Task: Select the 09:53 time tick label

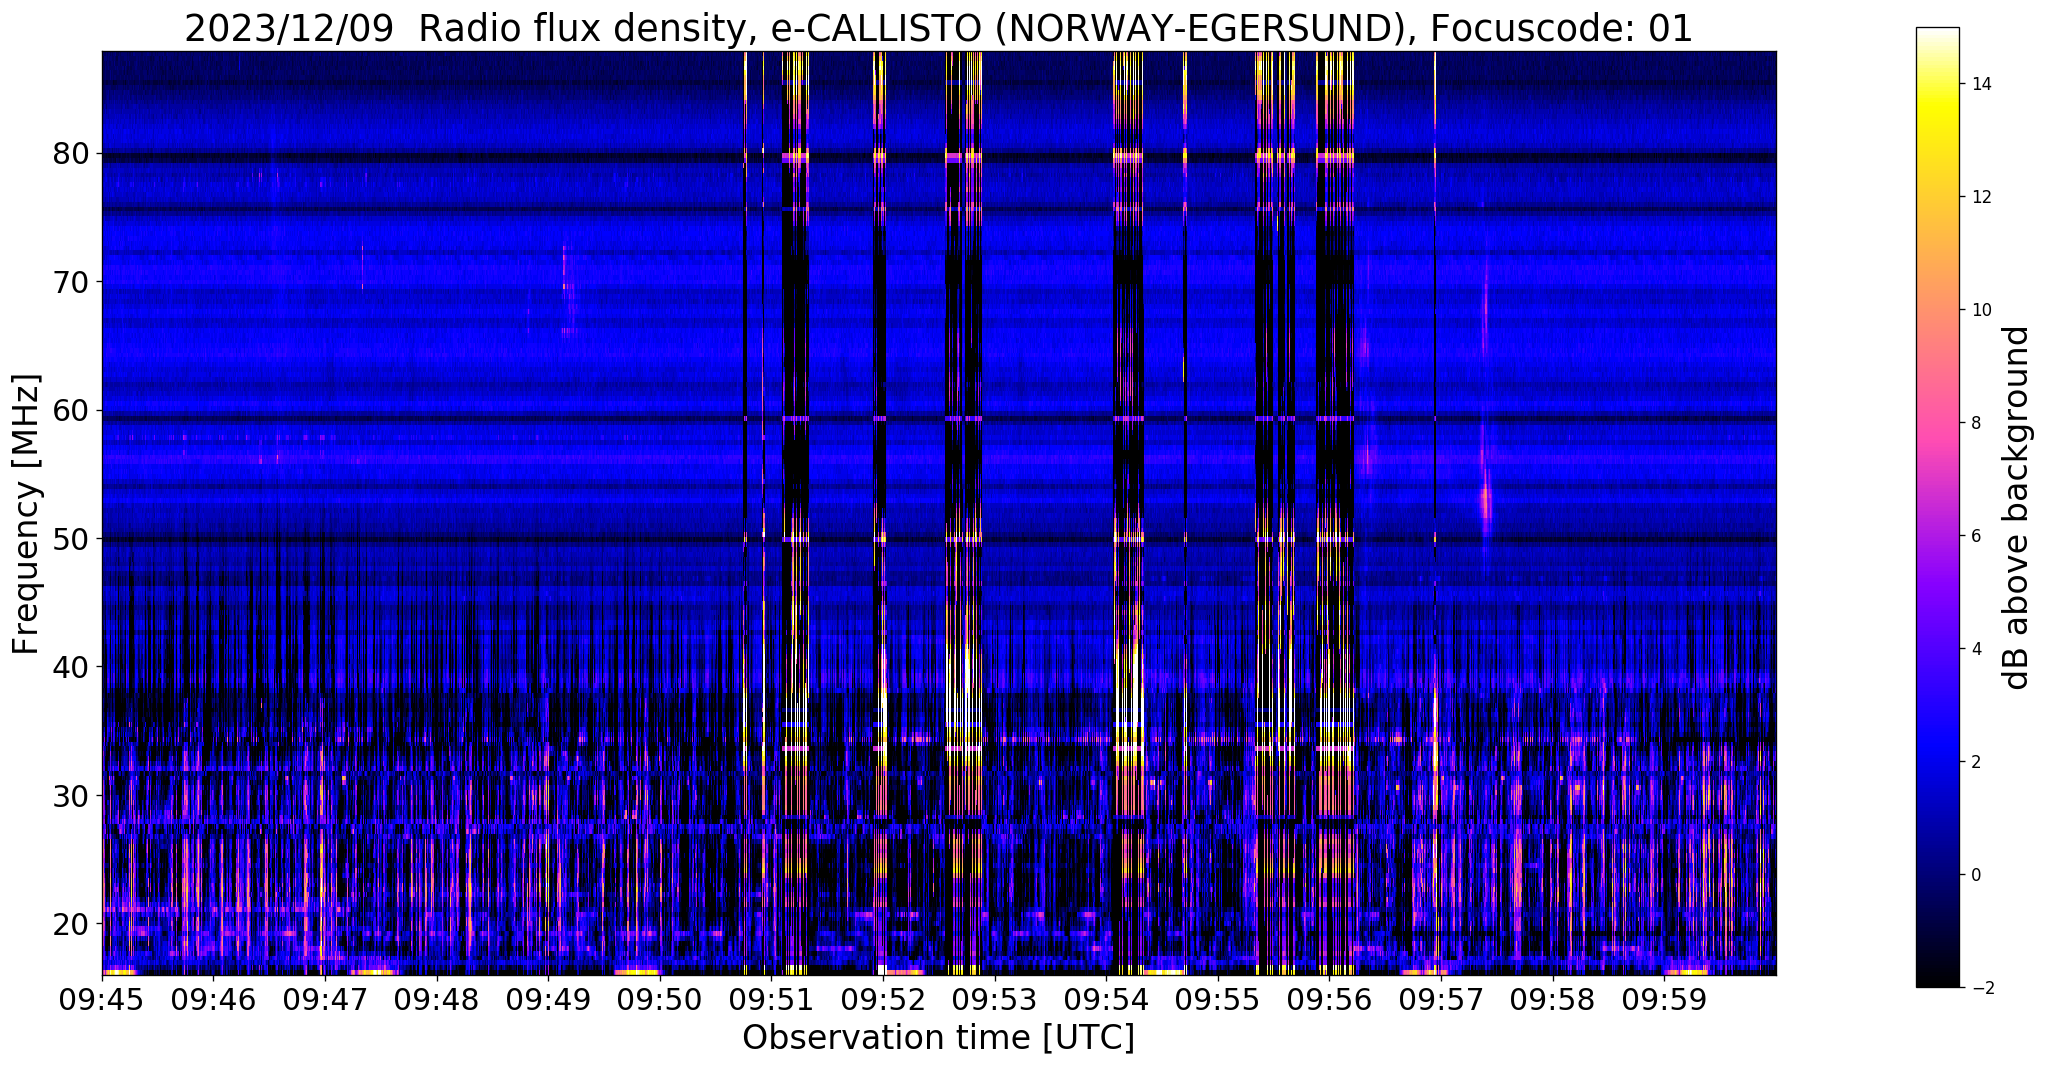Action: (x=994, y=999)
